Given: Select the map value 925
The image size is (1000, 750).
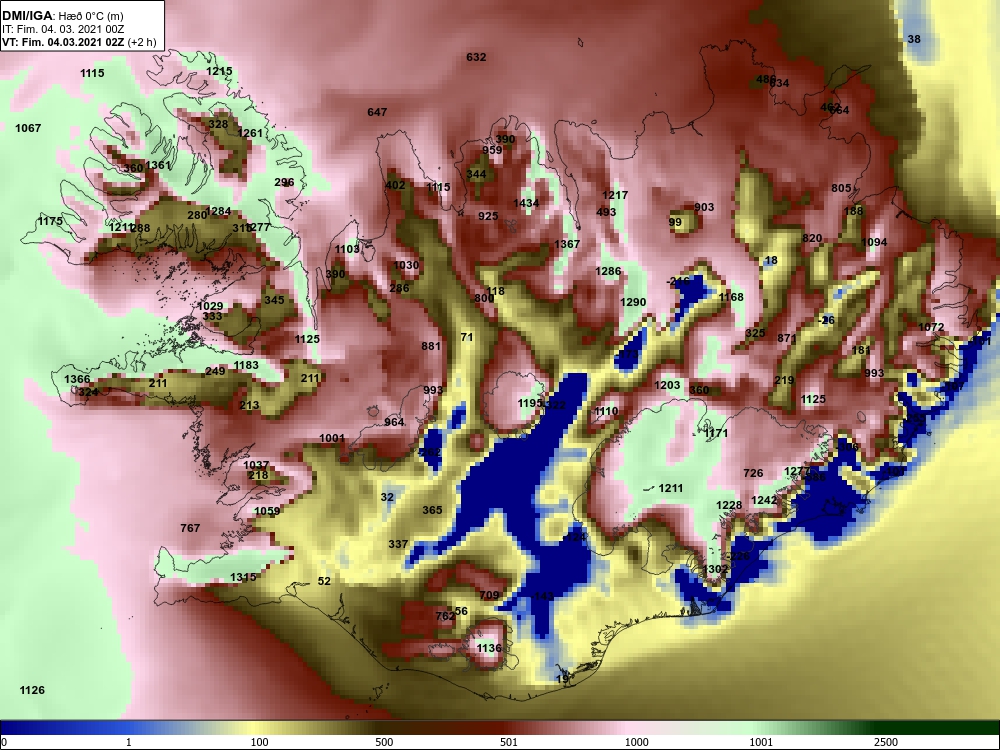Looking at the screenshot, I should pyautogui.click(x=488, y=216).
